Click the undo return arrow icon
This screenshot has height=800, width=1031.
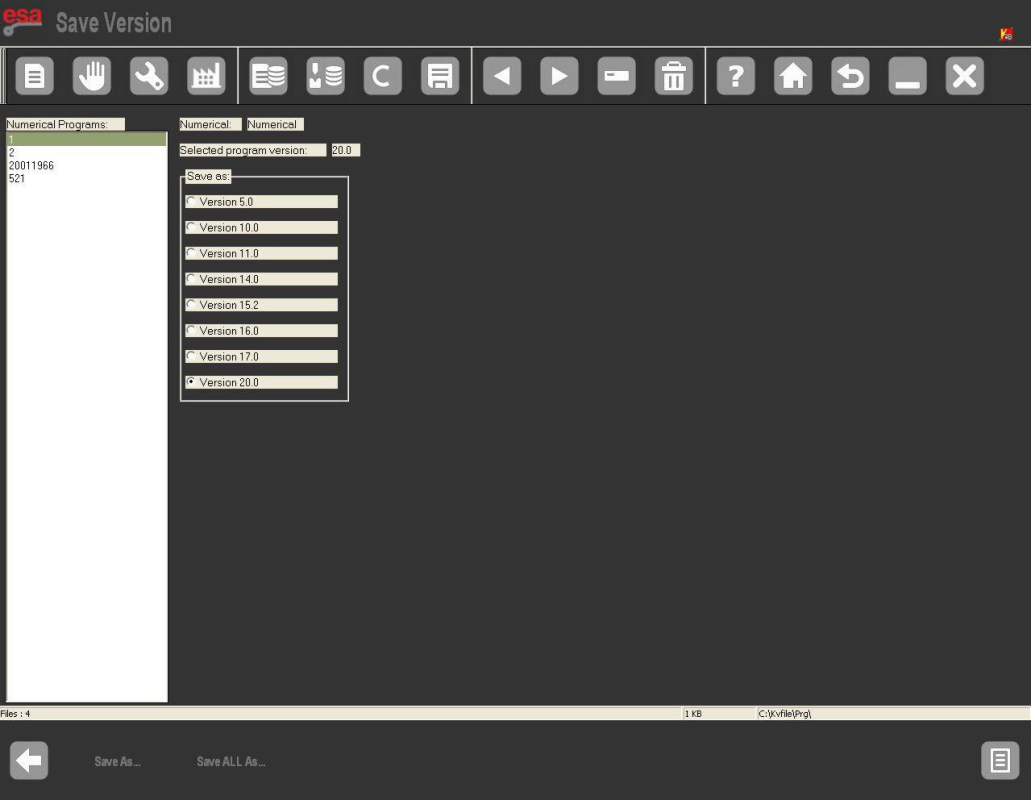click(x=850, y=77)
